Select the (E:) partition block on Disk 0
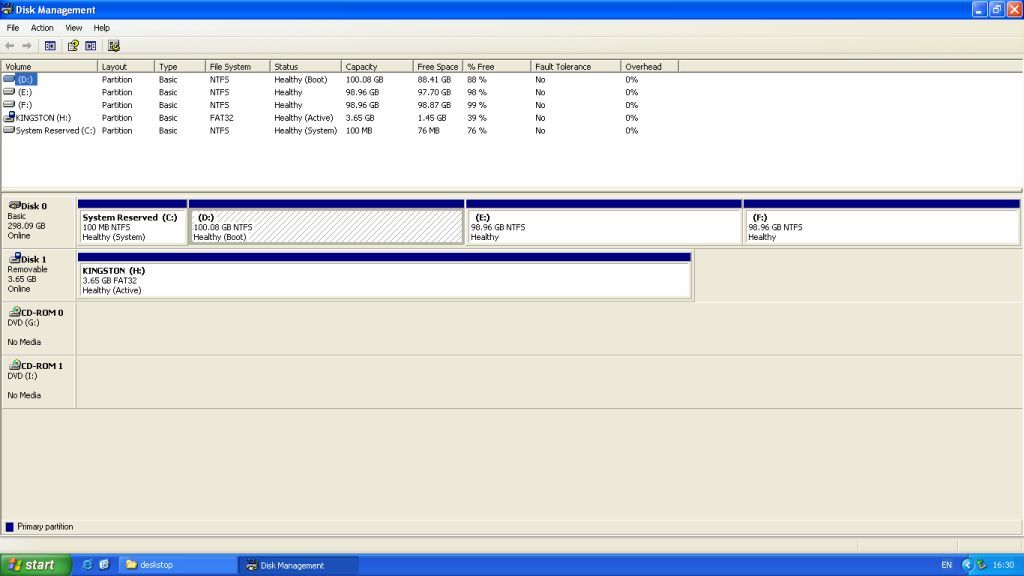Viewport: 1024px width, 576px height. (604, 227)
